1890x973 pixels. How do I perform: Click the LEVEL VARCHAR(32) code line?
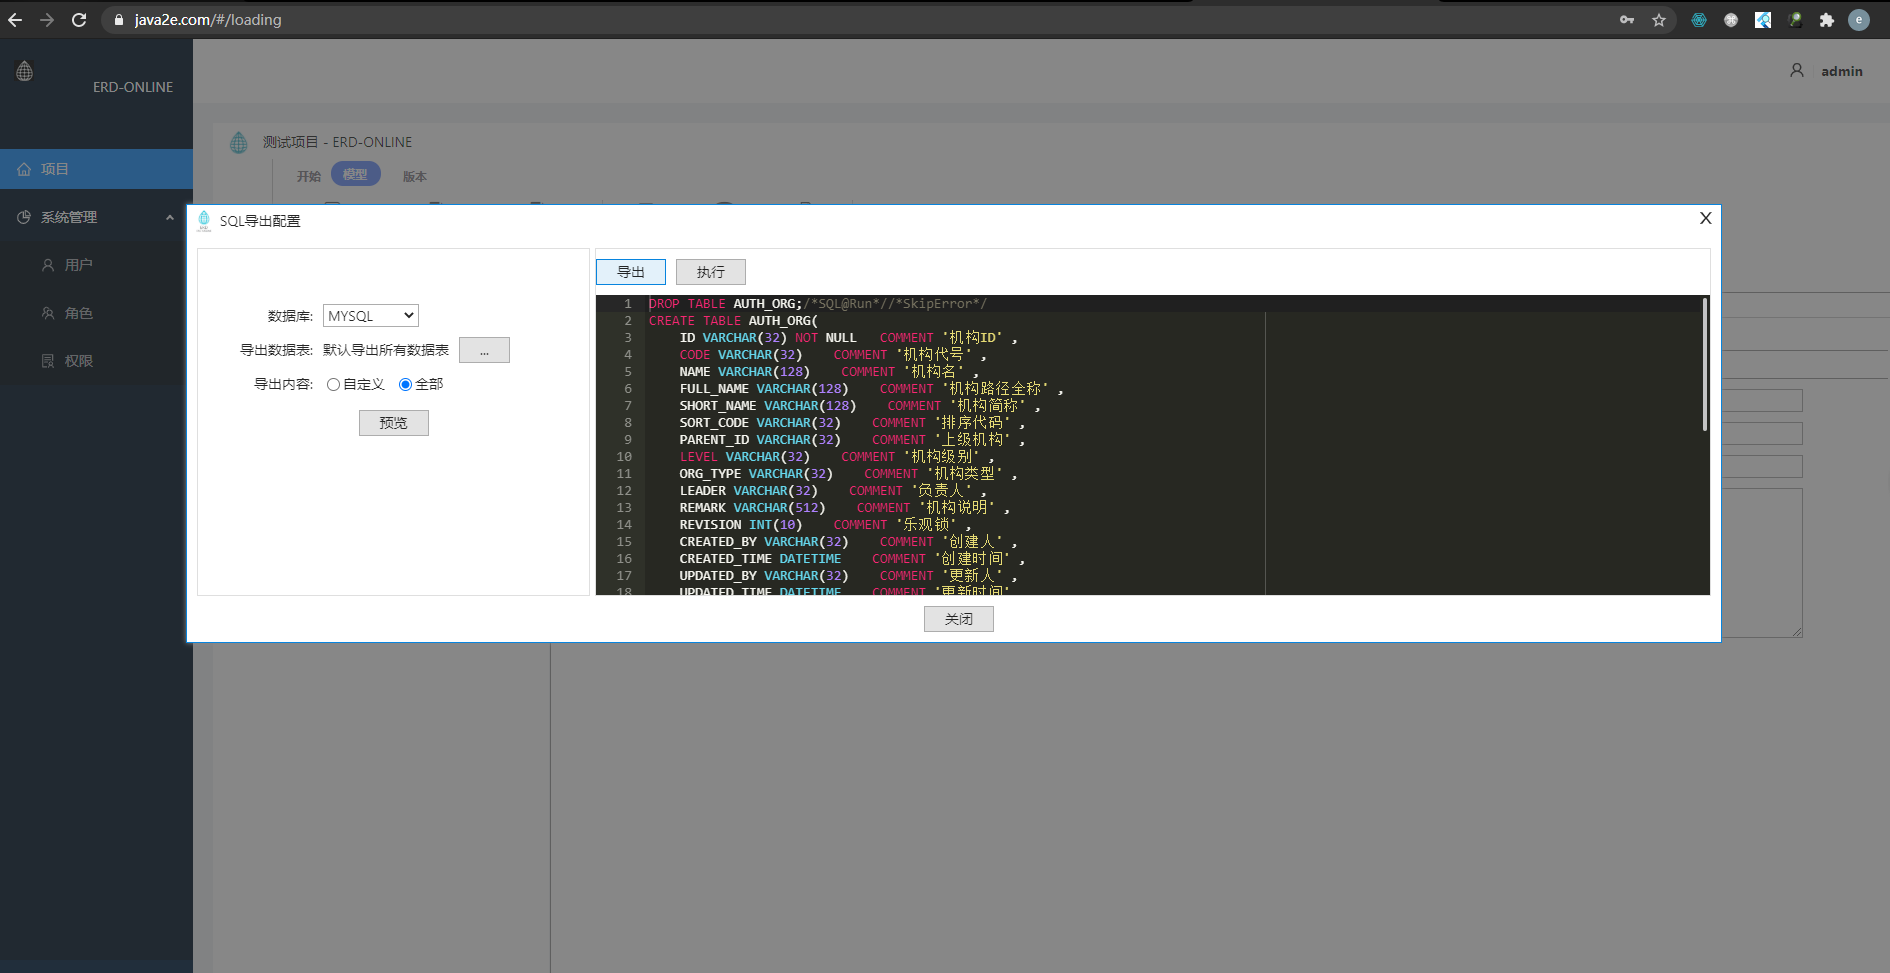pyautogui.click(x=837, y=457)
